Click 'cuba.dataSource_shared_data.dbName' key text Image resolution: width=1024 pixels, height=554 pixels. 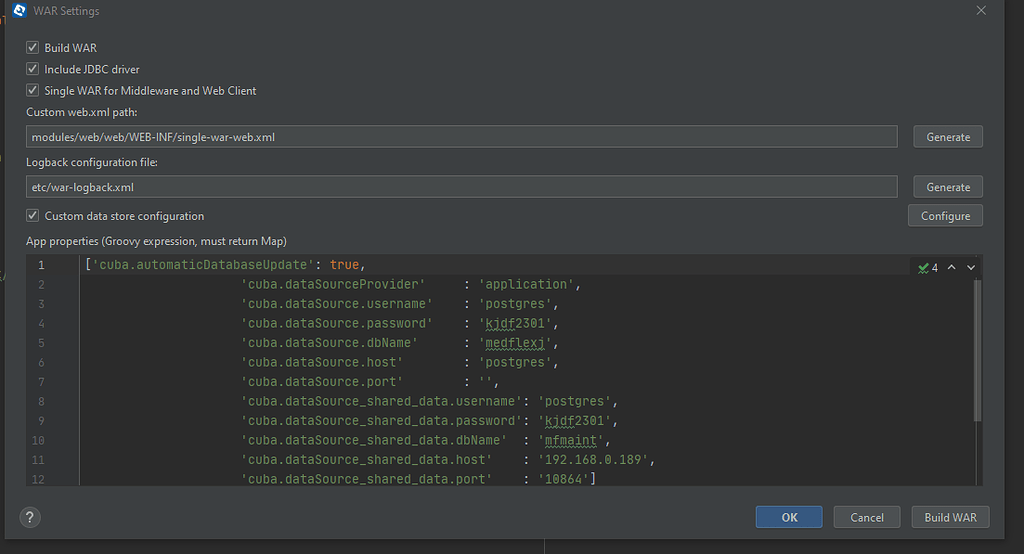(374, 440)
